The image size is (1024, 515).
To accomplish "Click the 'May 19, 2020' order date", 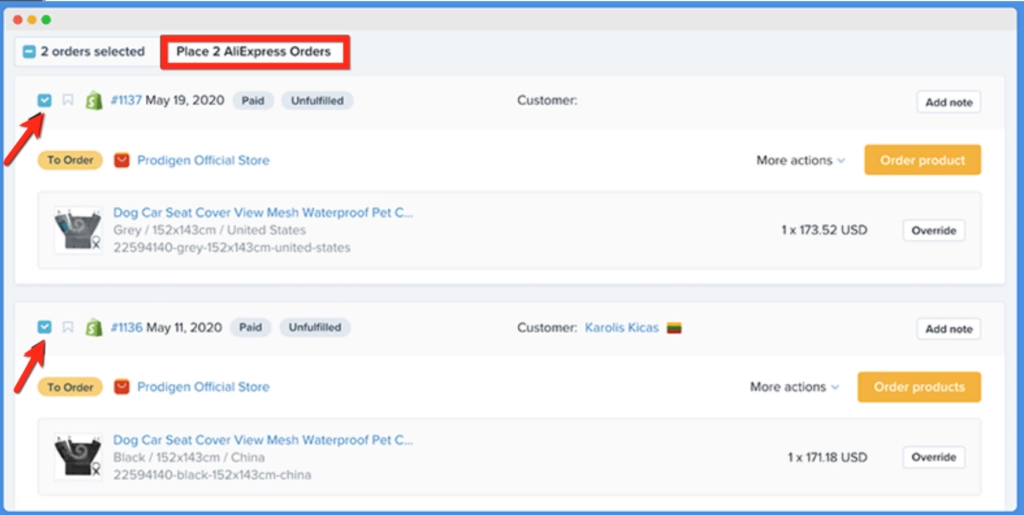I will pyautogui.click(x=185, y=101).
